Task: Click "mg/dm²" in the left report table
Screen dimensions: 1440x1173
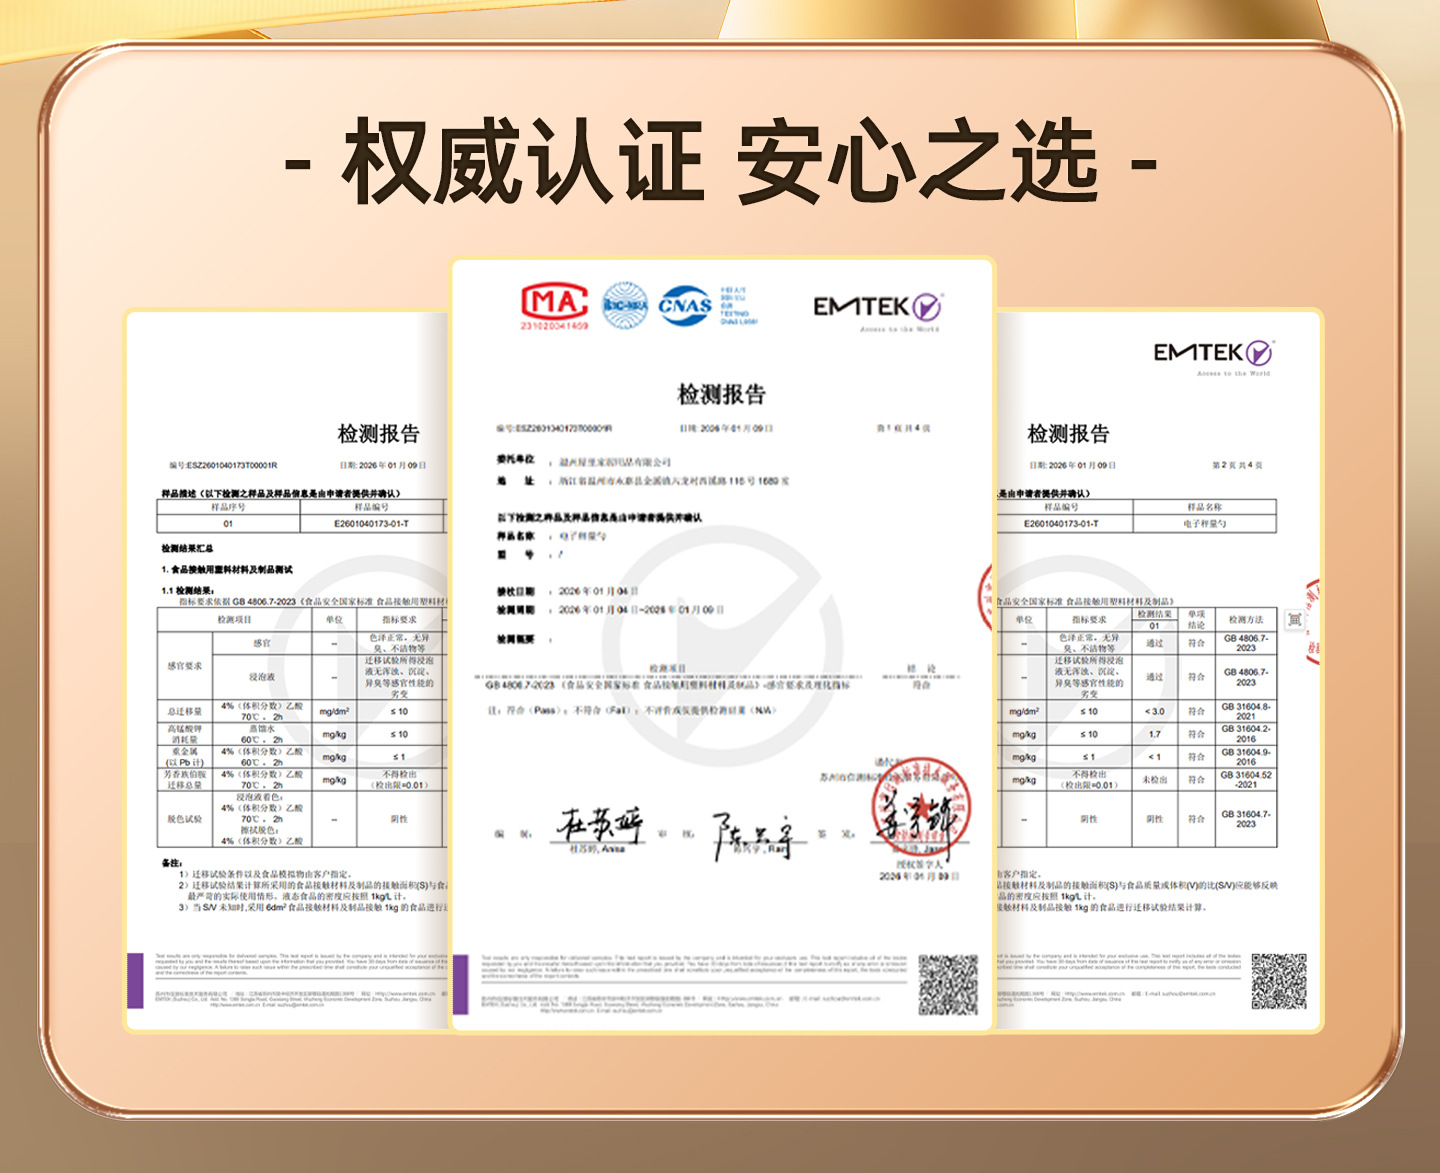Action: tap(334, 711)
